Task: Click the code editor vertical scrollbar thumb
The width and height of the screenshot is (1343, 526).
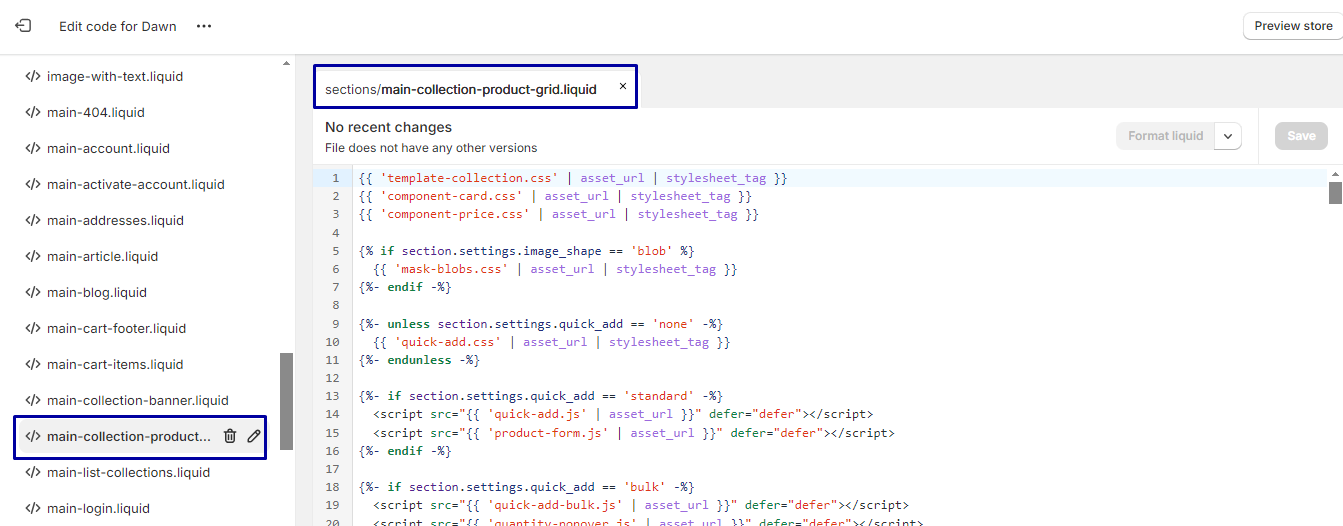Action: pos(1335,192)
